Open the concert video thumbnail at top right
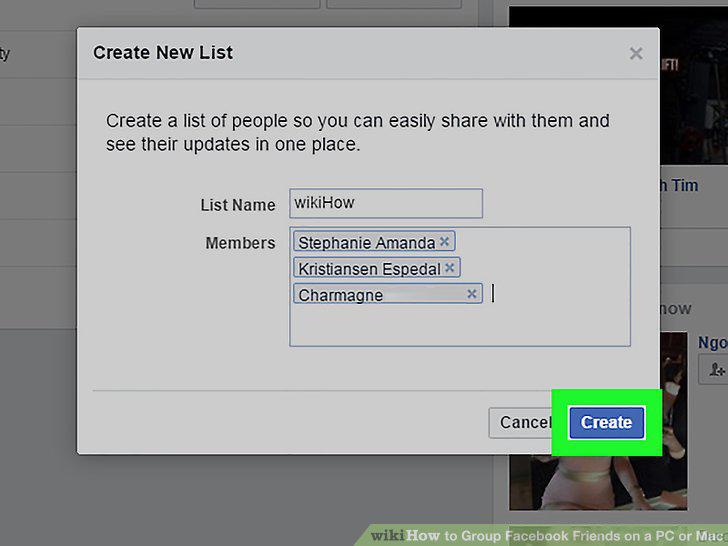Image resolution: width=728 pixels, height=546 pixels. pyautogui.click(x=694, y=85)
